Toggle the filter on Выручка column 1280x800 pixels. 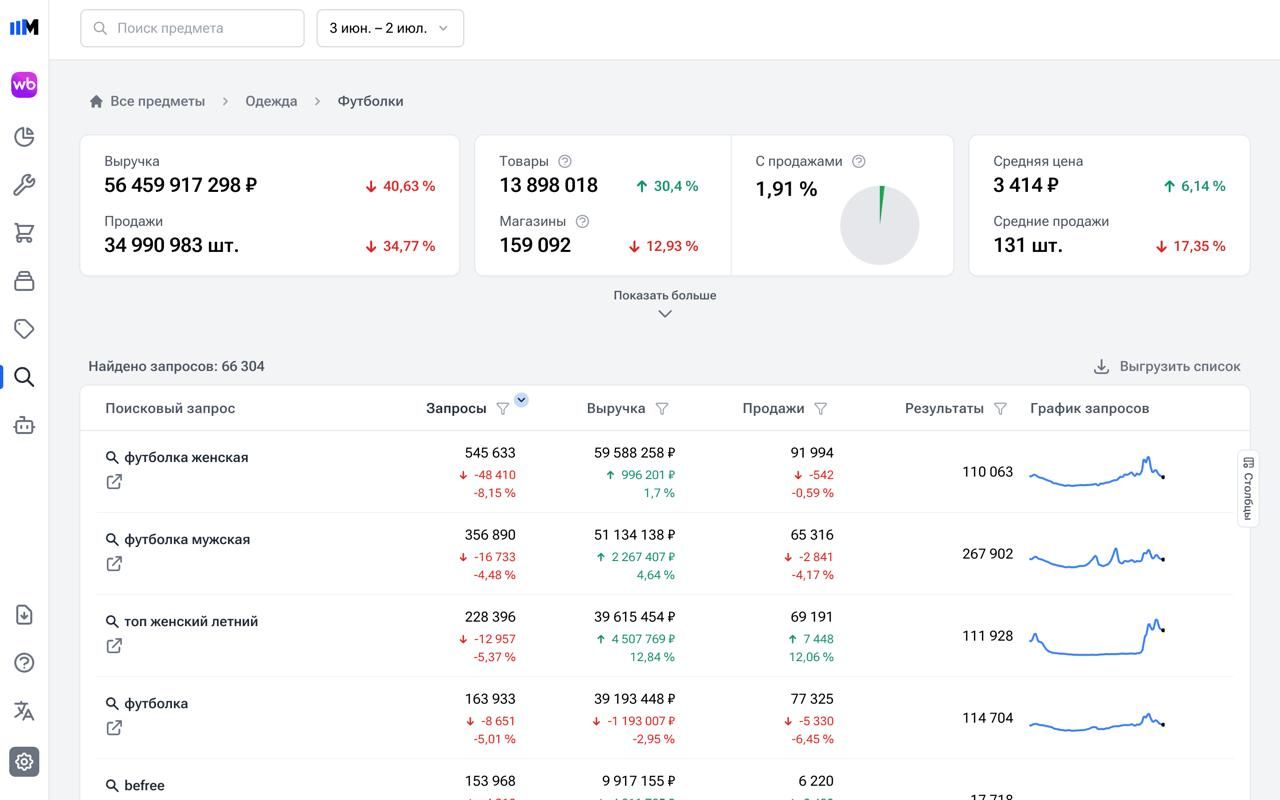662,408
